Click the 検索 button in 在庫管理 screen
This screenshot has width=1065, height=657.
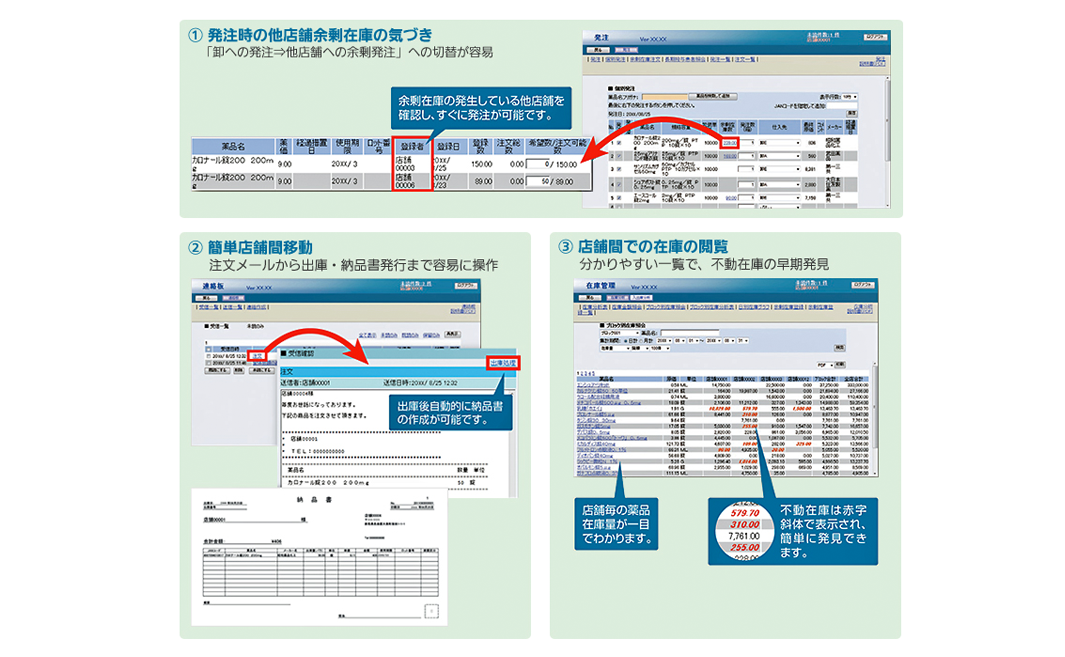841,347
